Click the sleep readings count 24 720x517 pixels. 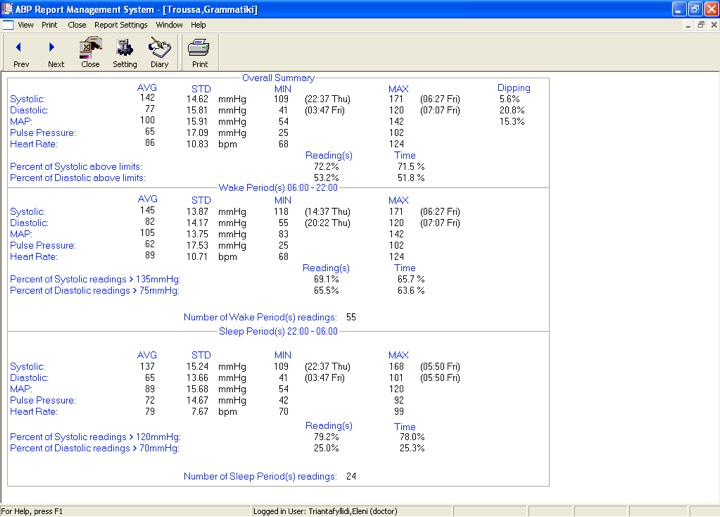[x=351, y=477]
